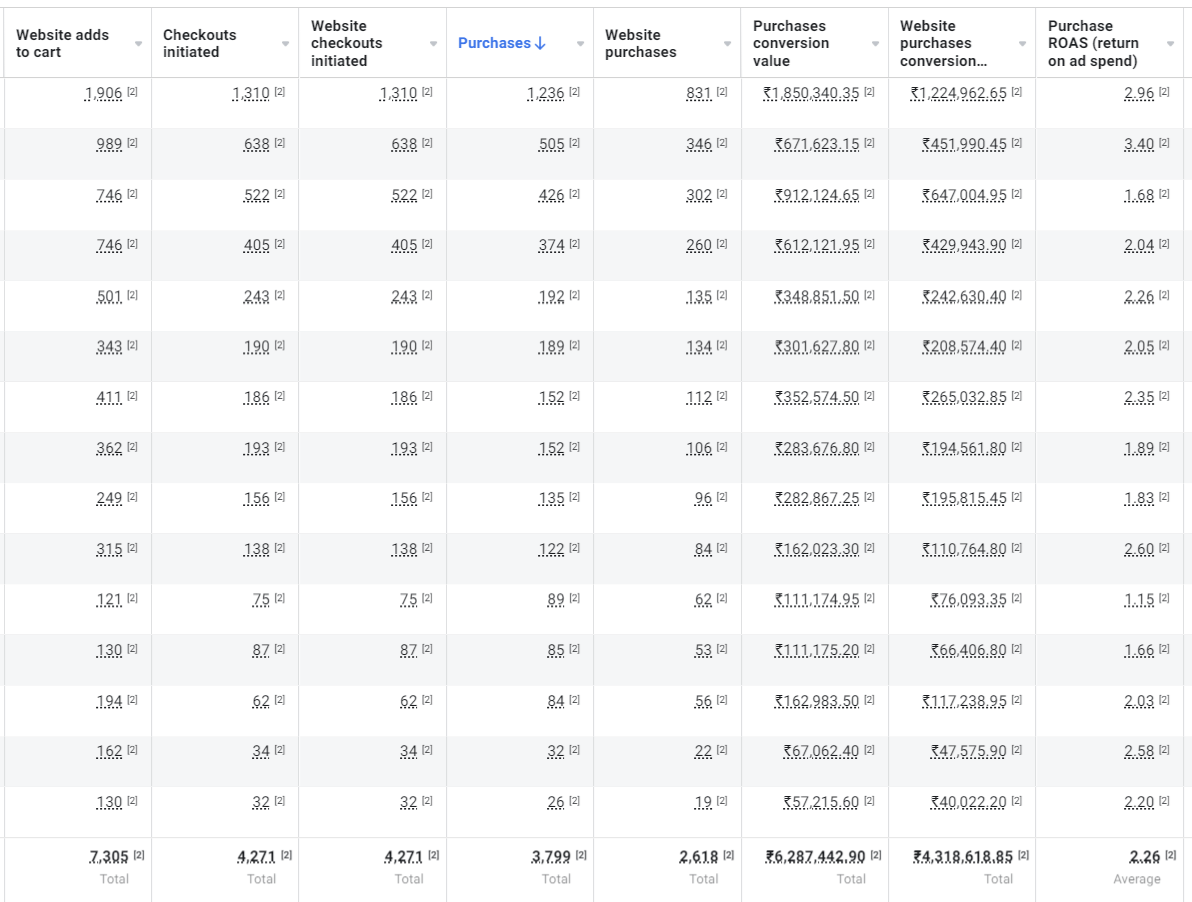Click the 1.15 ROAS value

(1139, 600)
